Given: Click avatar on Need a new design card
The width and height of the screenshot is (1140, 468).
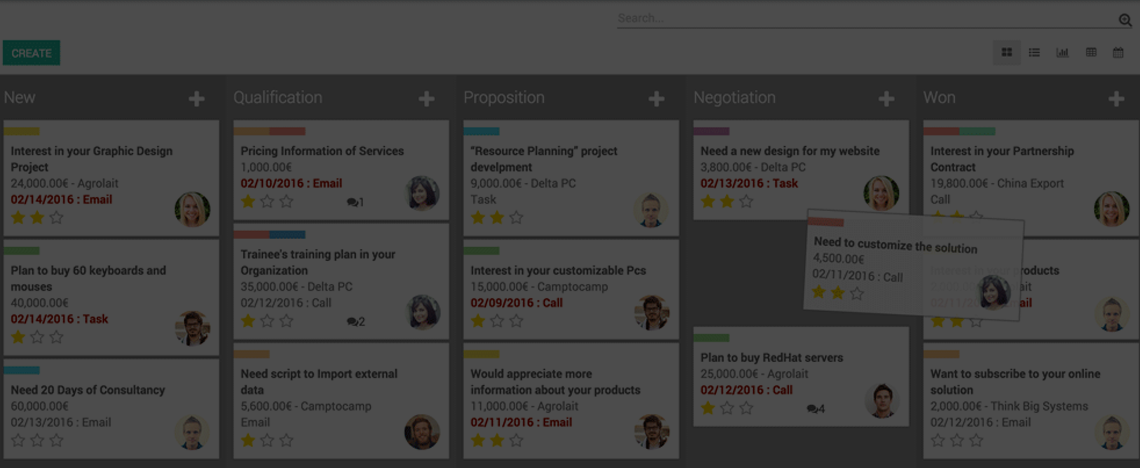Looking at the screenshot, I should (881, 193).
